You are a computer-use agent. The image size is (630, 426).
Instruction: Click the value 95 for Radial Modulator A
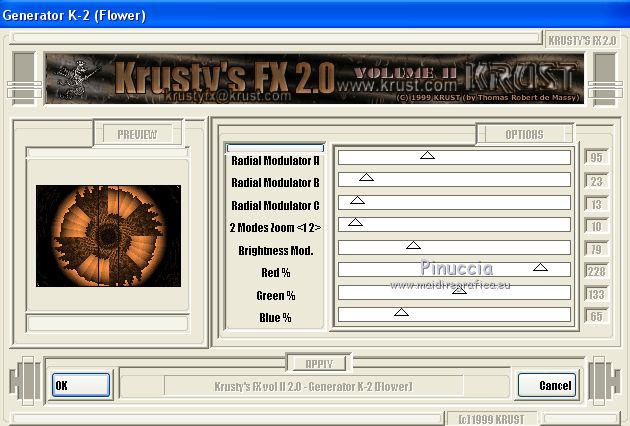(x=596, y=157)
